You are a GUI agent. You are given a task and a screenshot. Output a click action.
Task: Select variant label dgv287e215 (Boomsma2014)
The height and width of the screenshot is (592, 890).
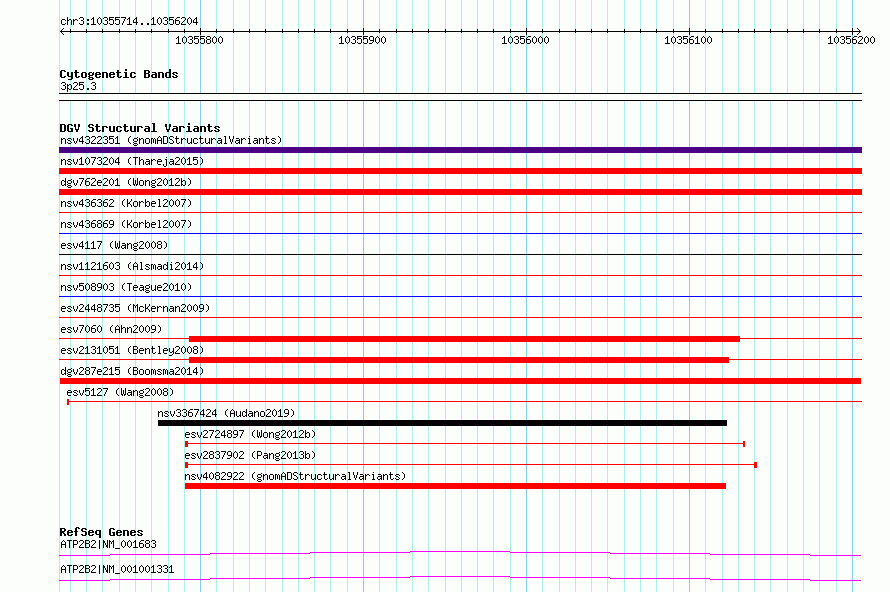[132, 371]
